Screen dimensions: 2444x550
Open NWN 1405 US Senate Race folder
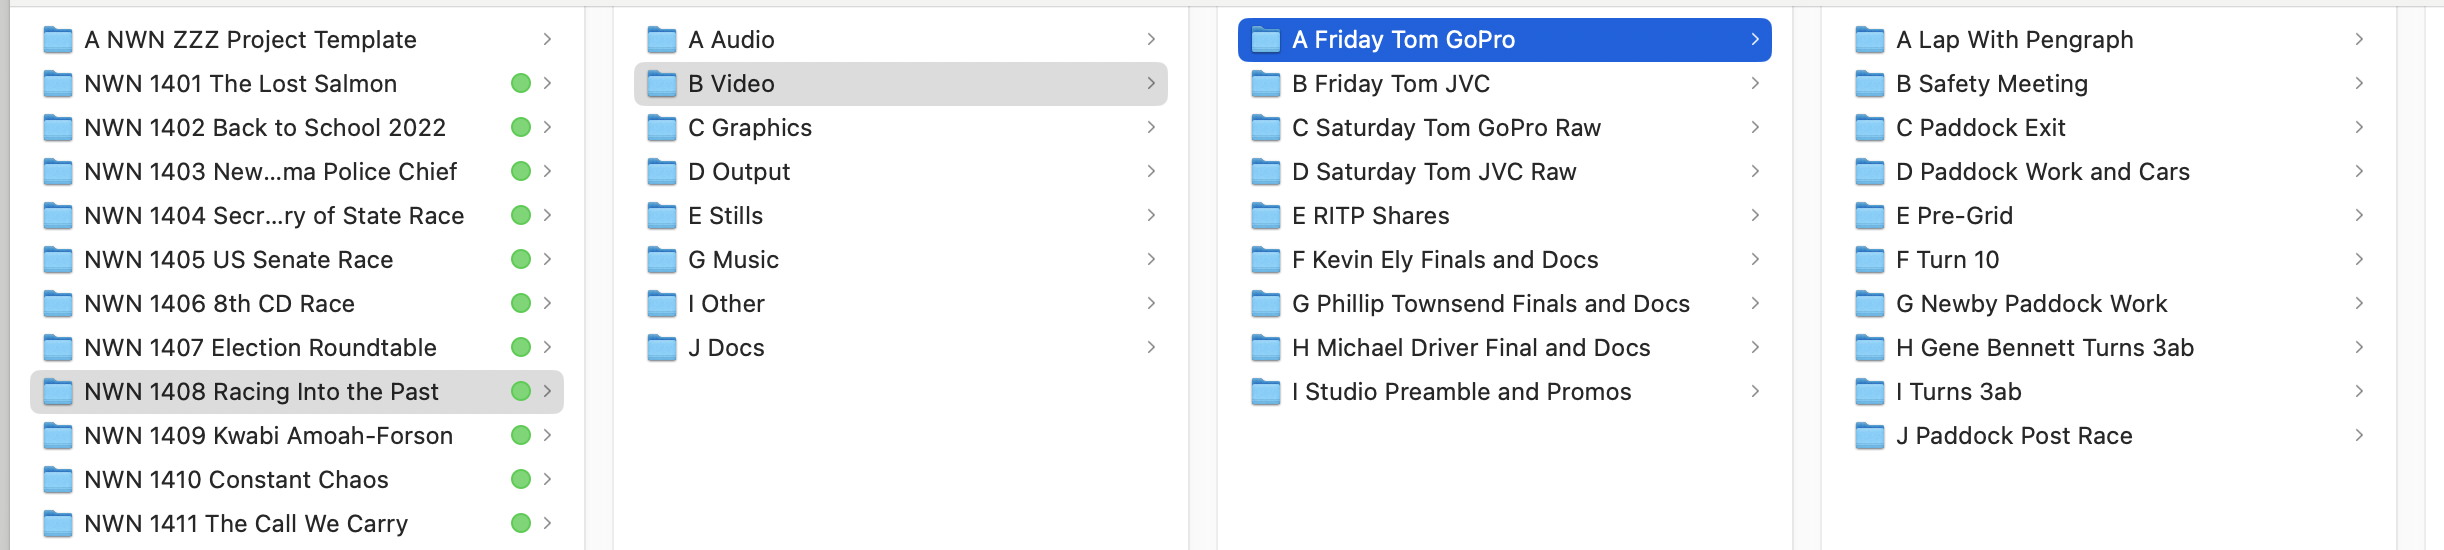pos(238,260)
